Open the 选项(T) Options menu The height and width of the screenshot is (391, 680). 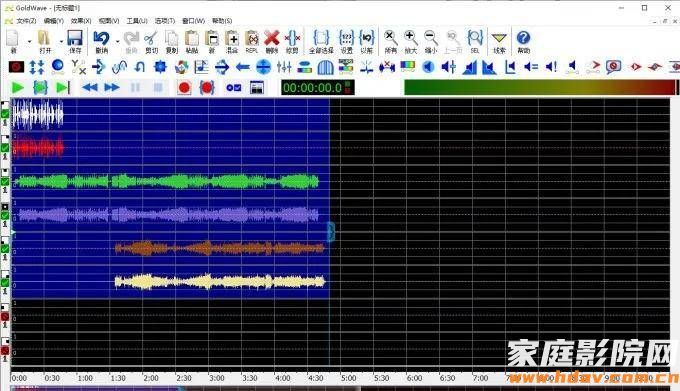pyautogui.click(x=165, y=21)
